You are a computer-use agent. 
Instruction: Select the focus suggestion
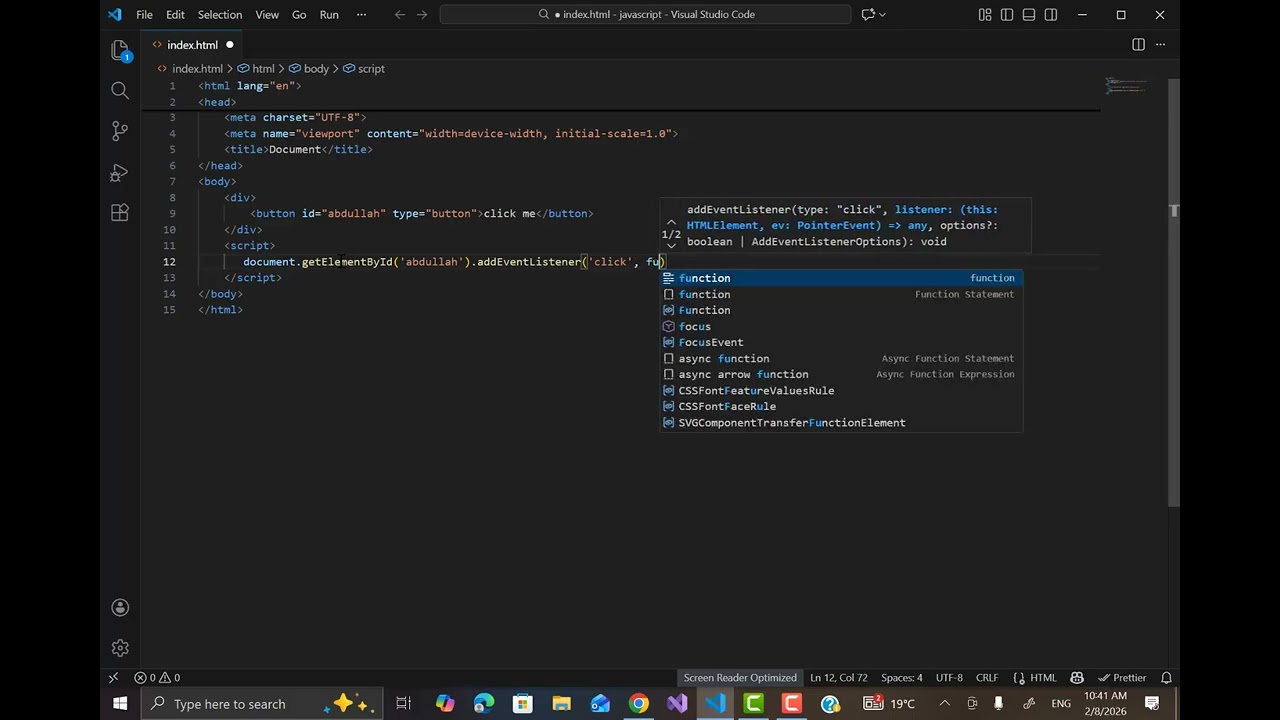pos(842,326)
